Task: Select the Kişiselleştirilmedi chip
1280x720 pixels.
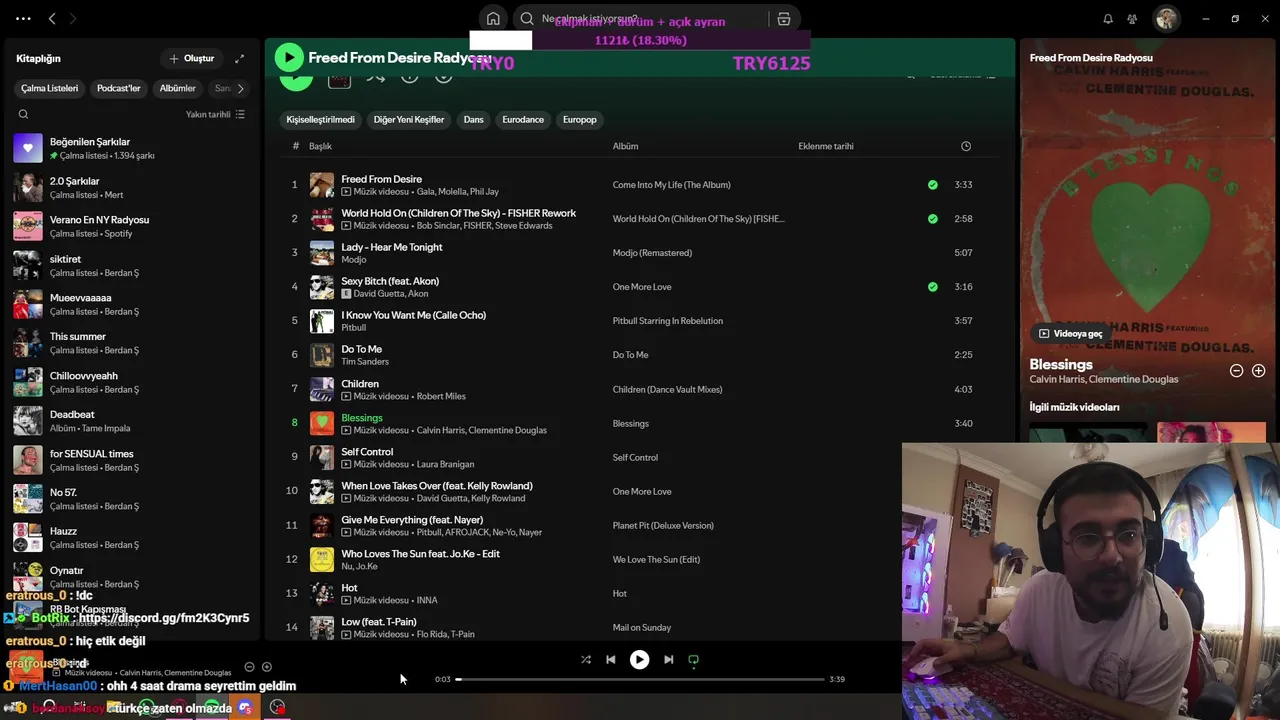Action: [x=321, y=120]
